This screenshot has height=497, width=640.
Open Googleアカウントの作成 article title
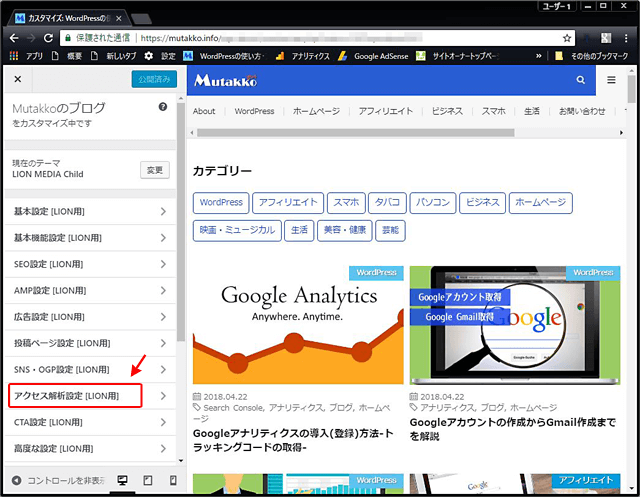point(513,429)
